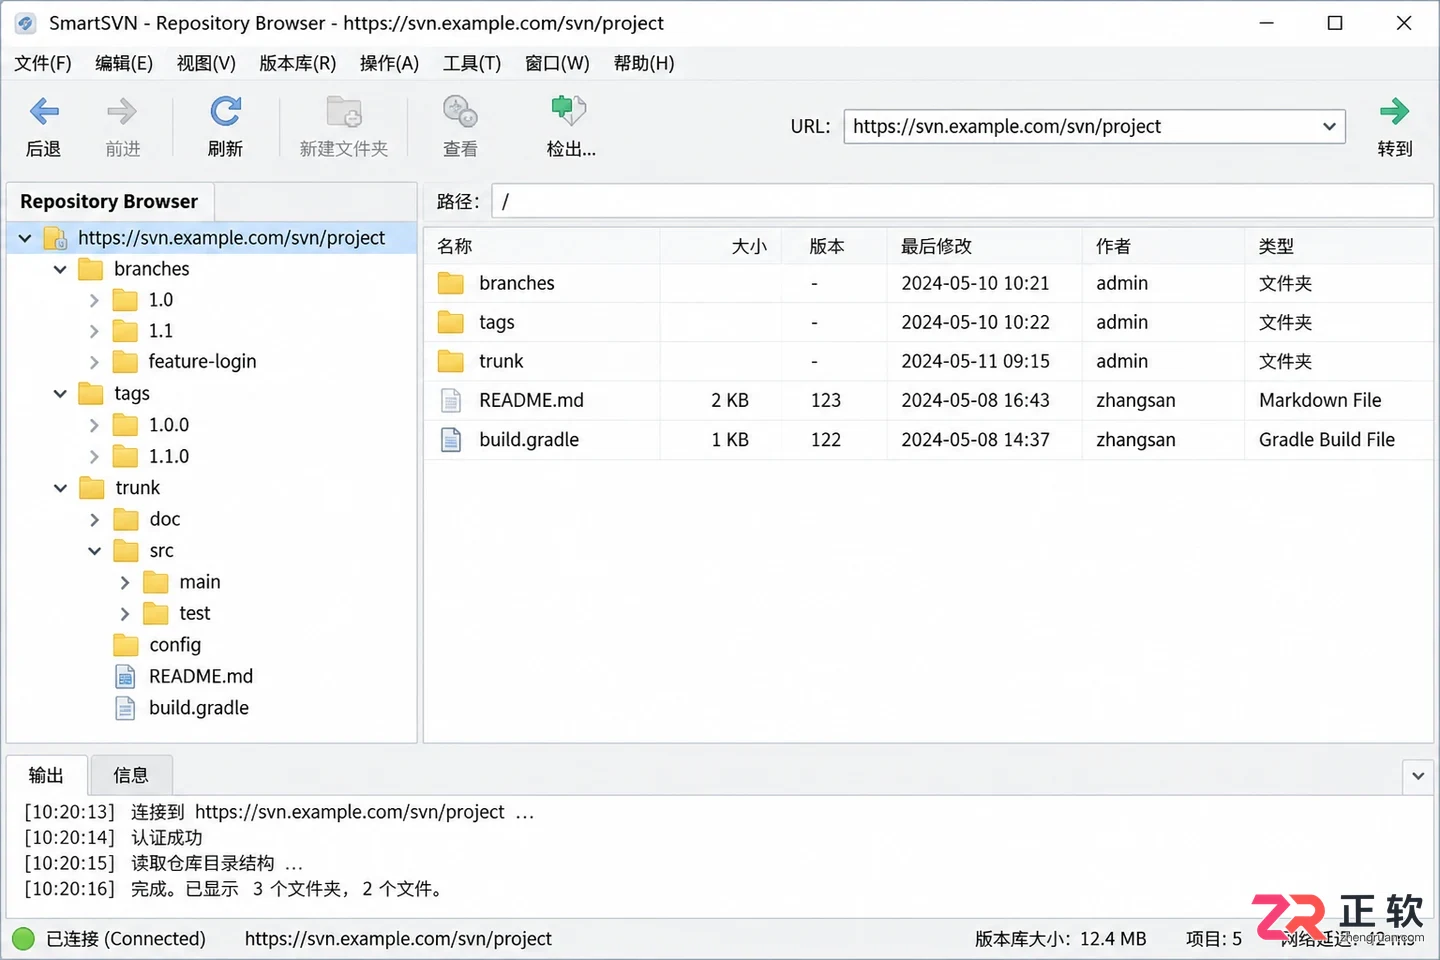This screenshot has width=1440, height=960.
Task: Open the 版本库(R) menu
Action: pyautogui.click(x=298, y=63)
